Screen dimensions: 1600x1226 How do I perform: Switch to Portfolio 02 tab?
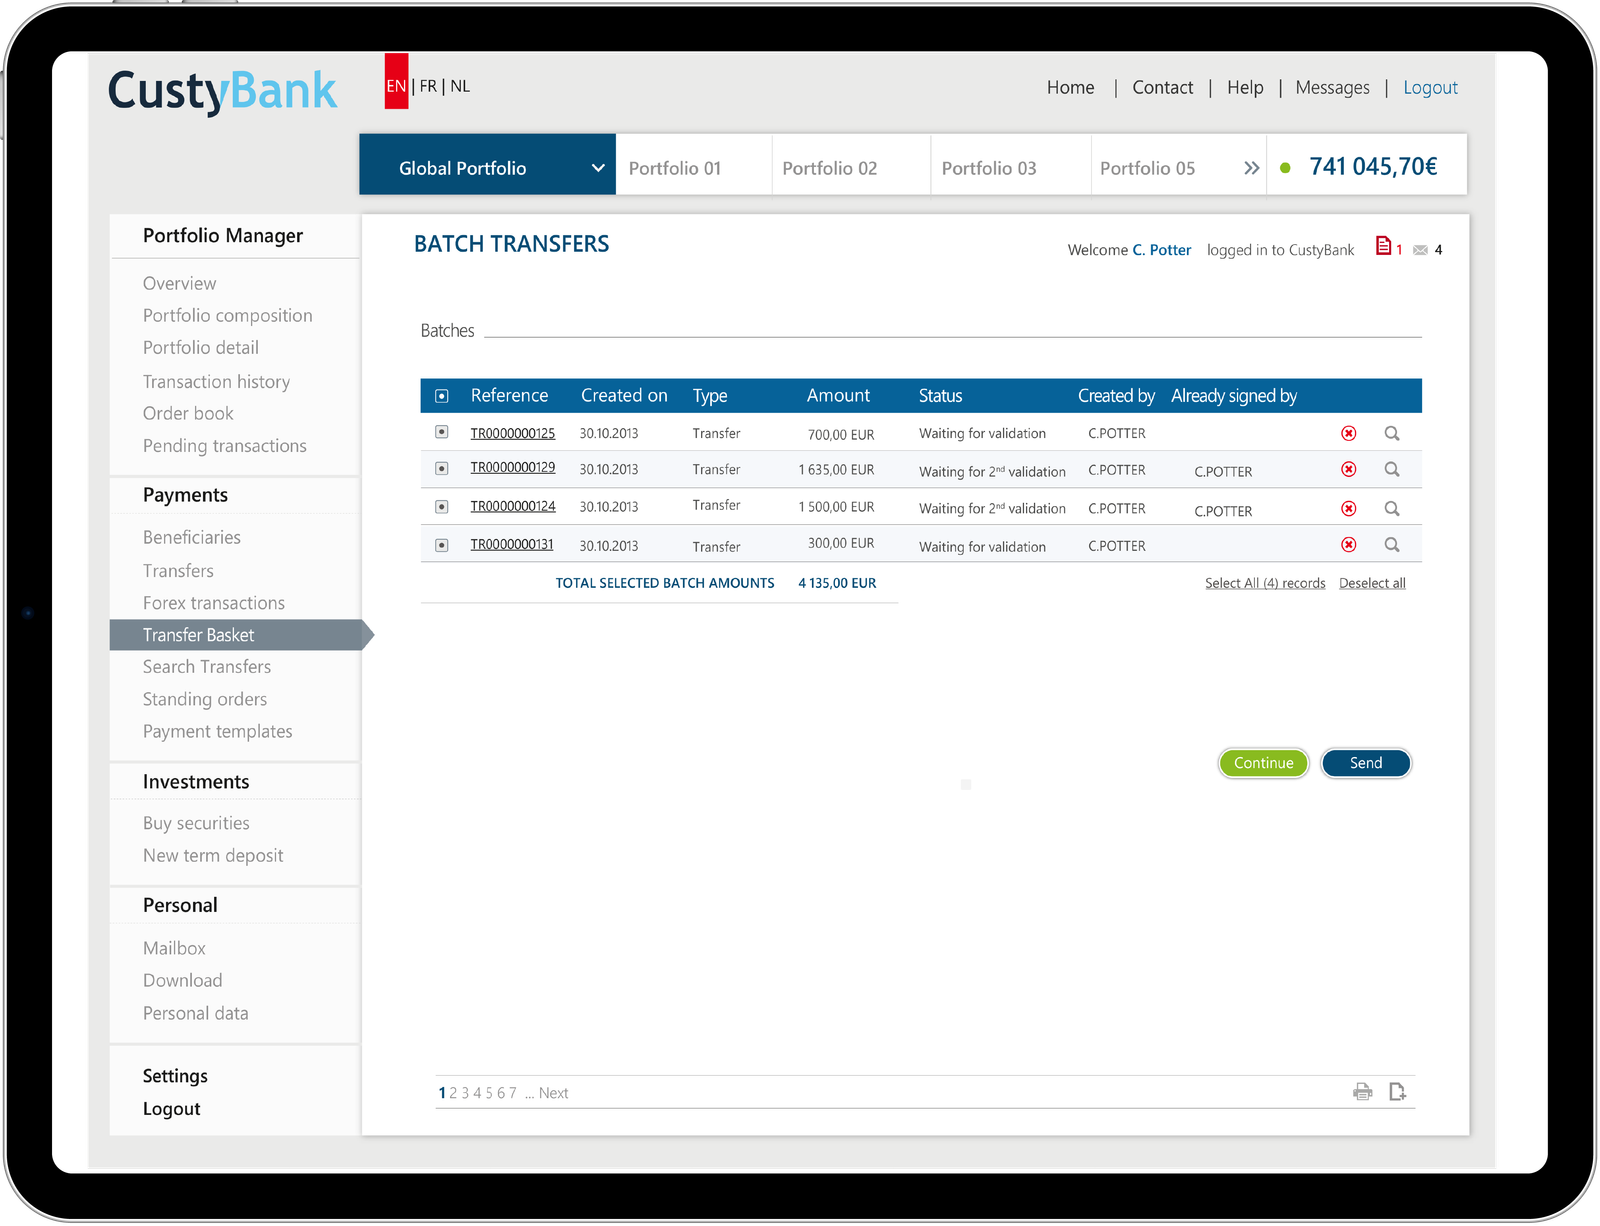829,168
